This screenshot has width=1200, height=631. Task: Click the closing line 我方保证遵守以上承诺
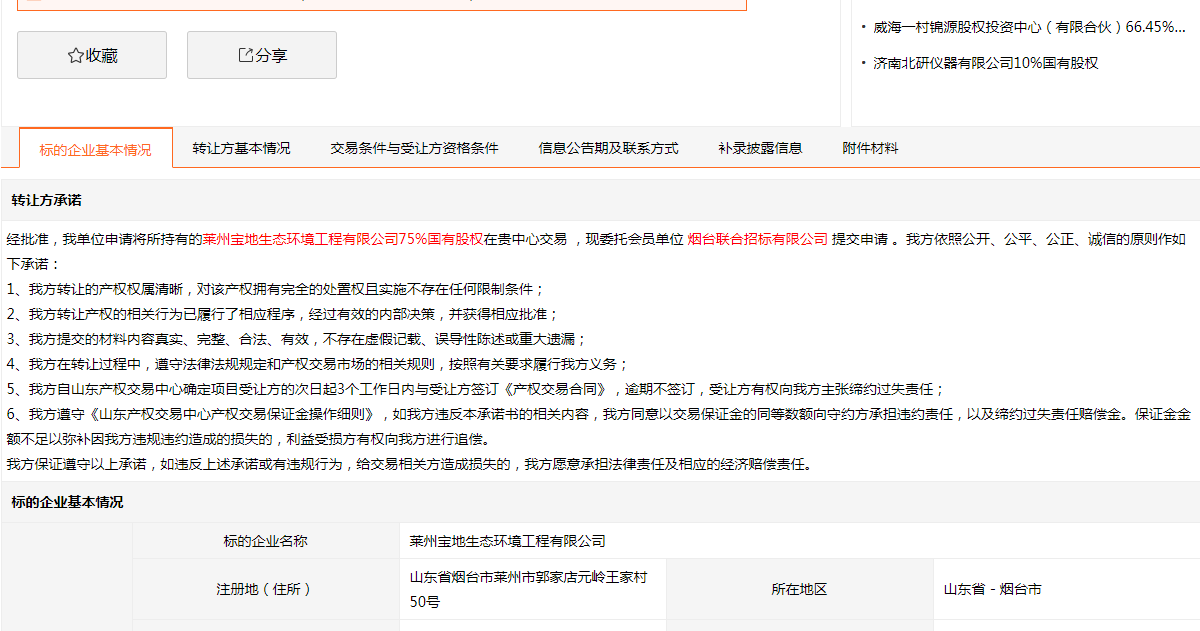(409, 464)
